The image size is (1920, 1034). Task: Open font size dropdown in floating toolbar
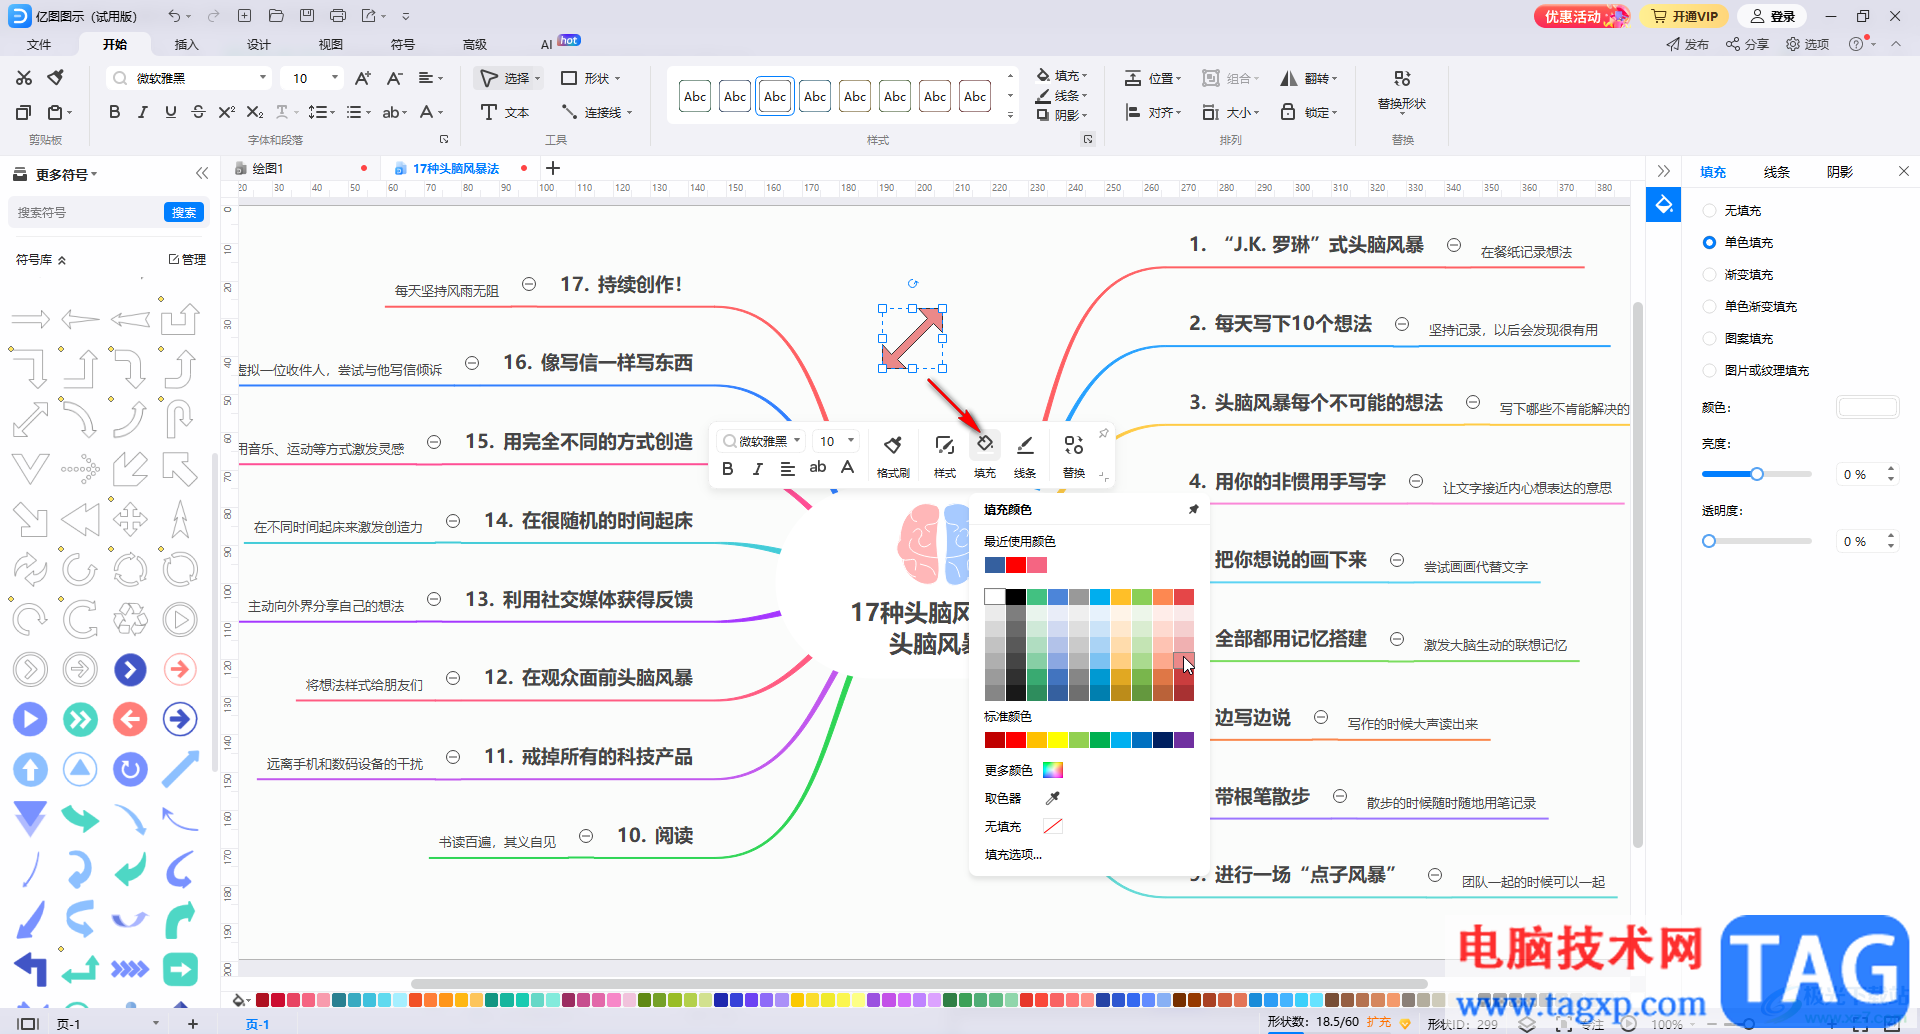tap(851, 440)
